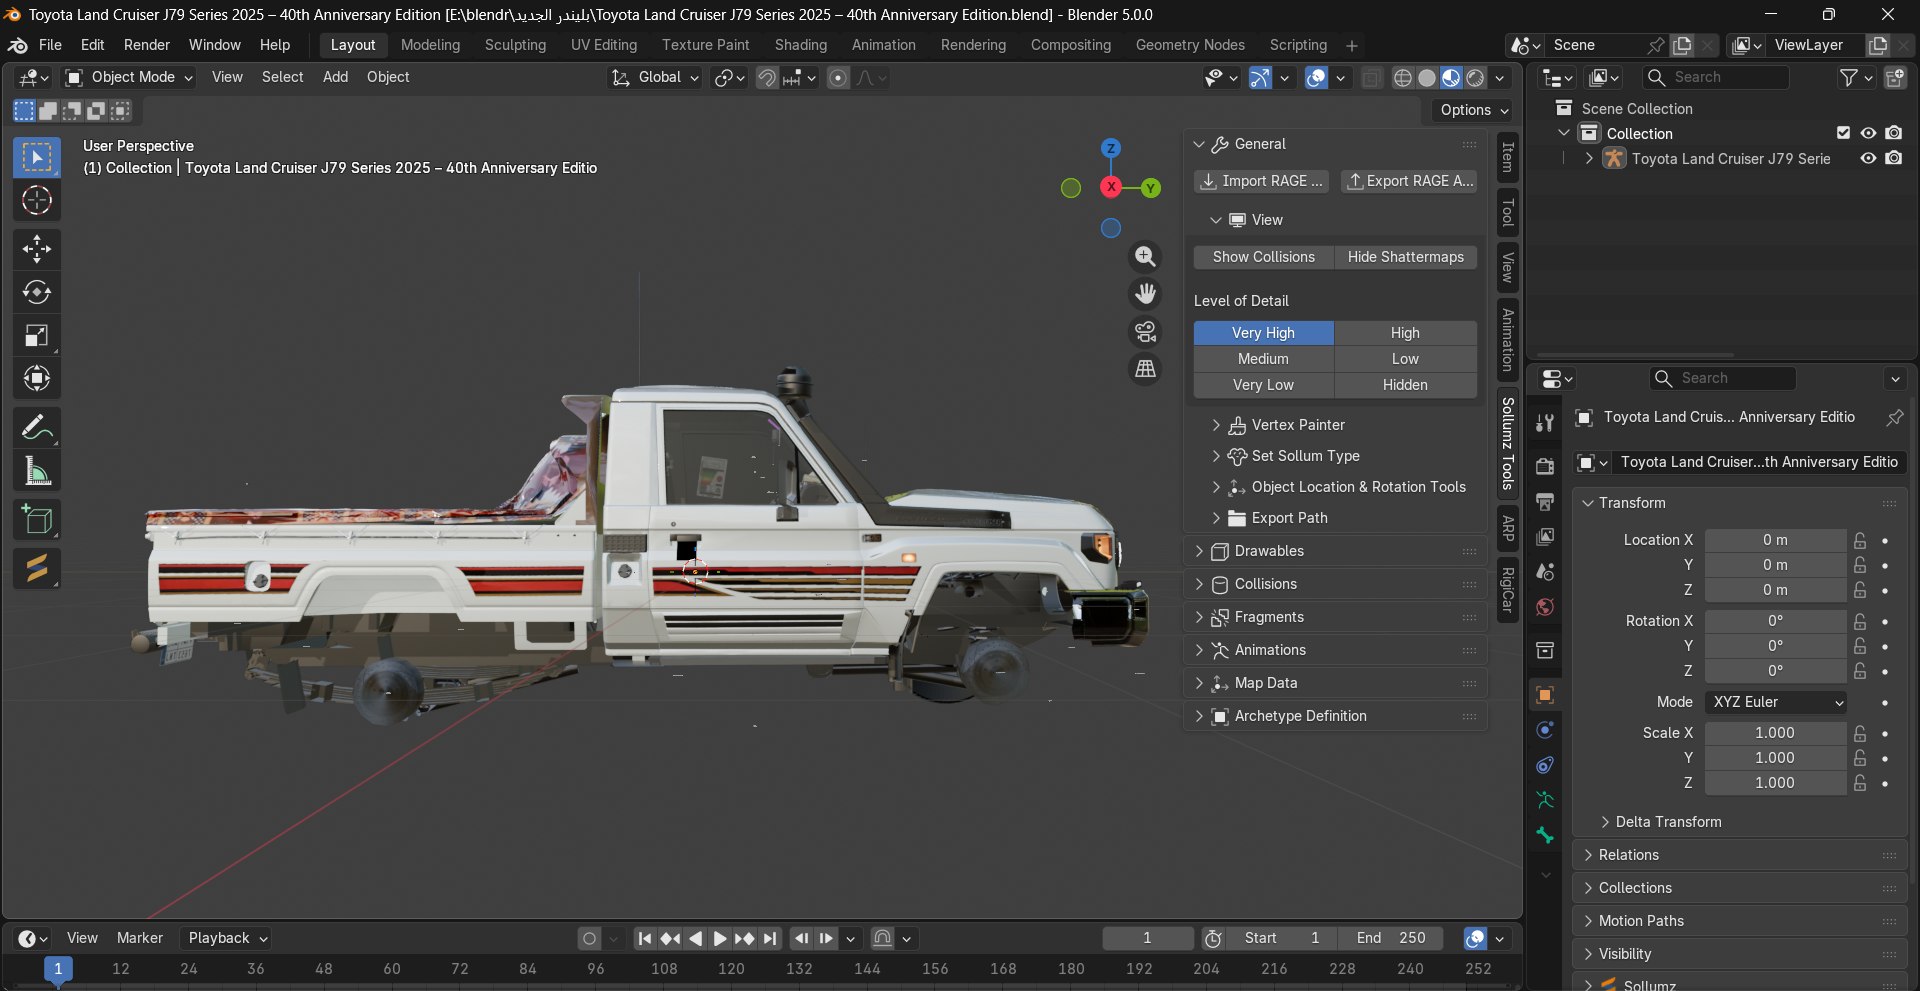Set level of detail to Medium
Screen dimensions: 1920x991
point(1264,359)
